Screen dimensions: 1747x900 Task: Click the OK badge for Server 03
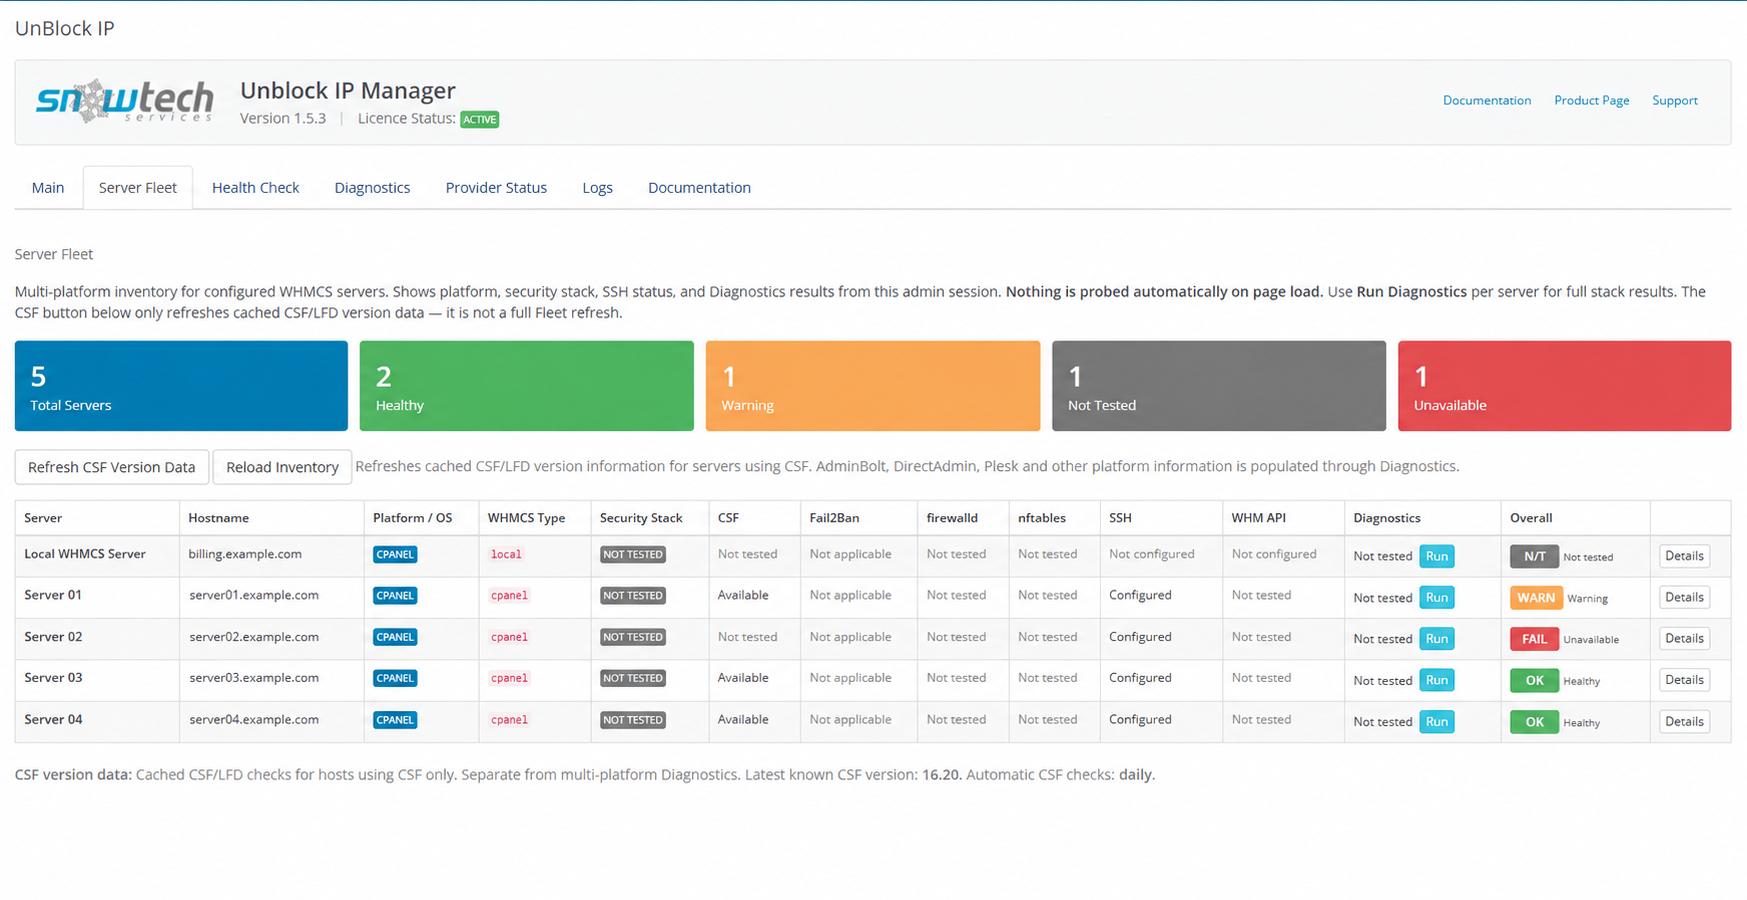pyautogui.click(x=1534, y=681)
